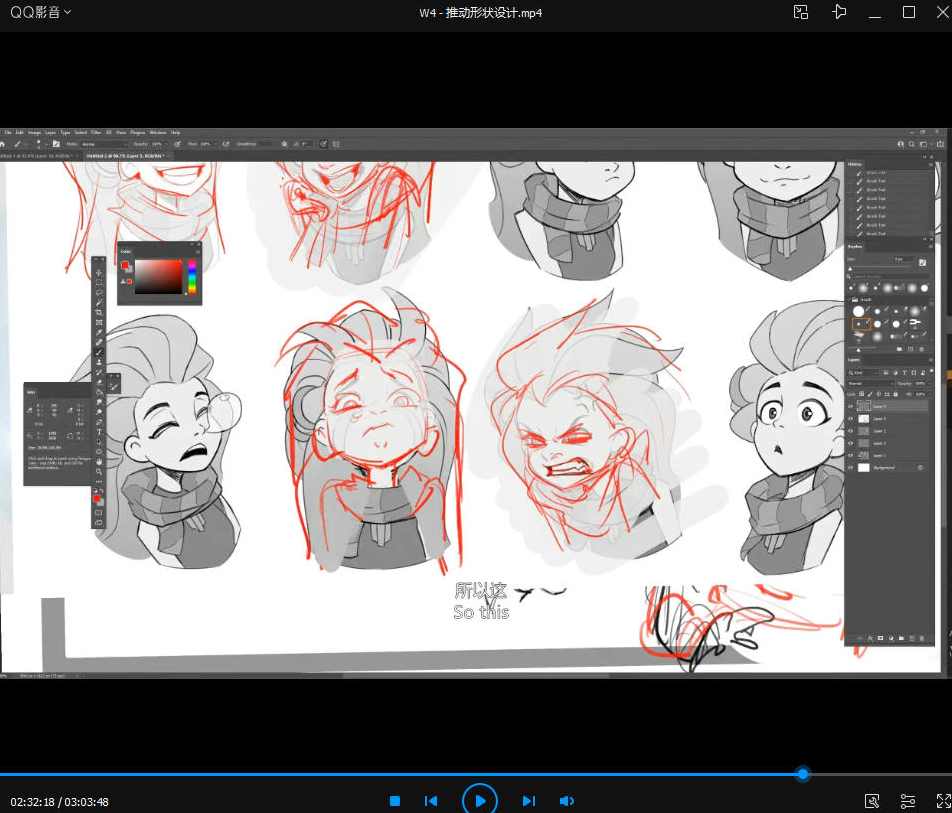Viewport: 952px width, 813px height.
Task: Stop the video playback
Action: click(x=395, y=801)
